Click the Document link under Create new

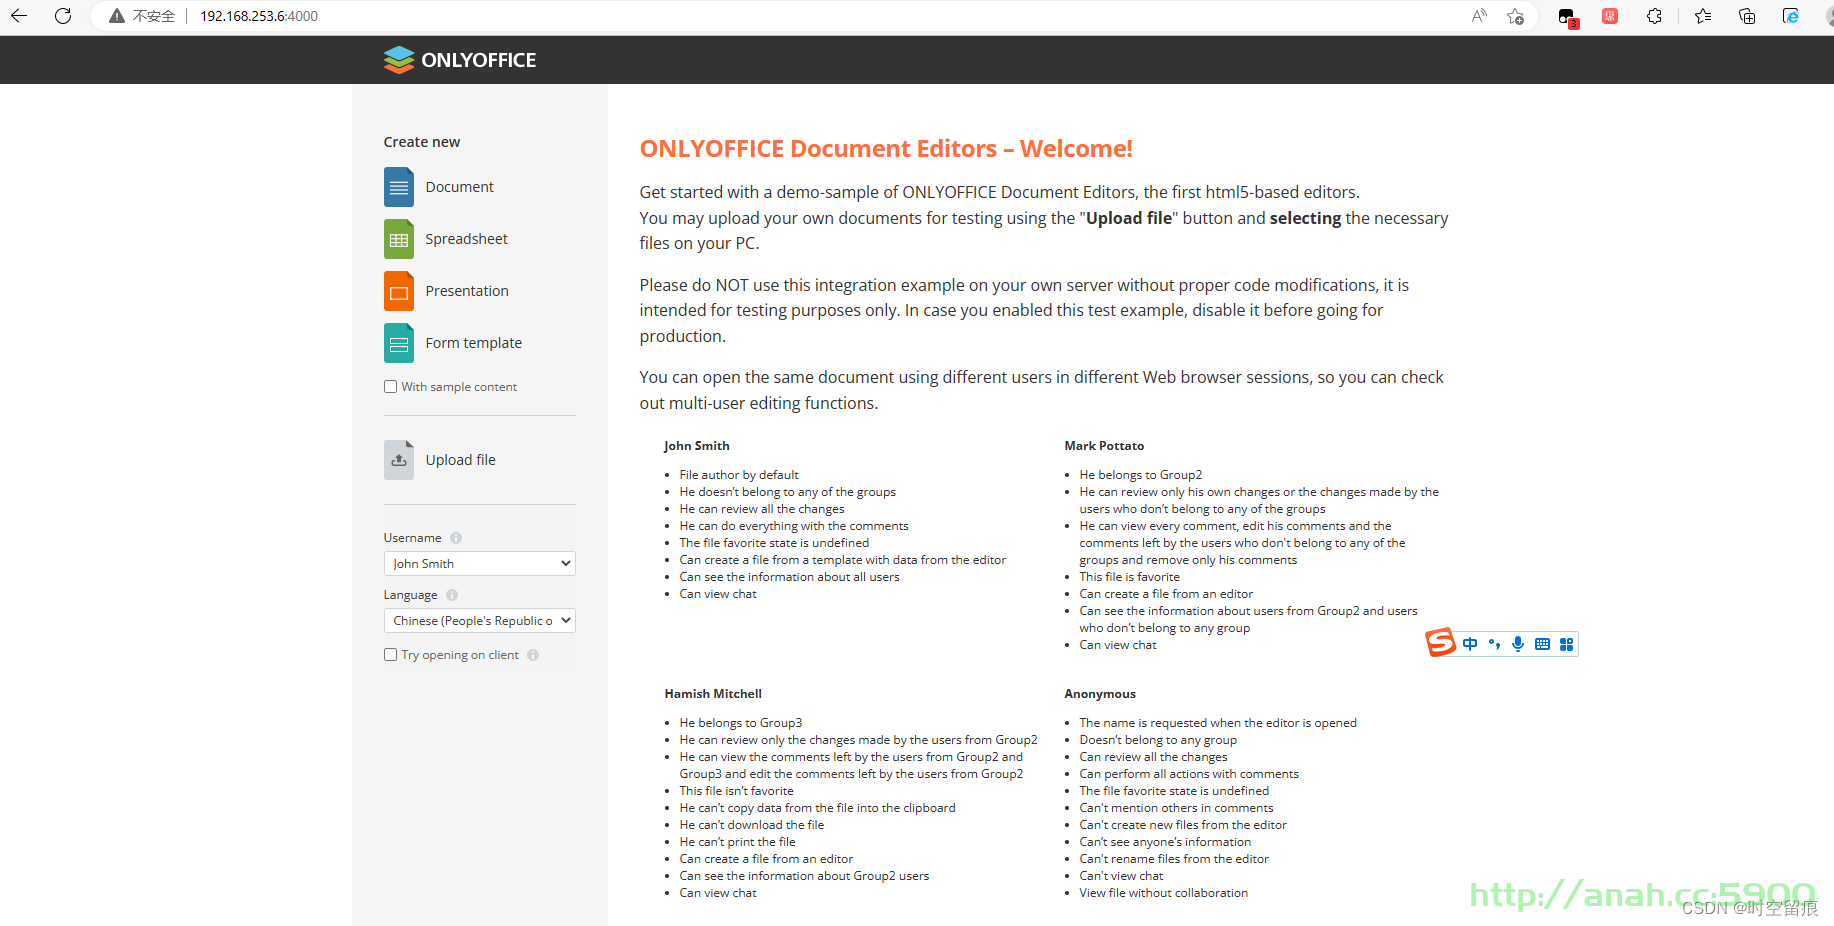point(459,187)
